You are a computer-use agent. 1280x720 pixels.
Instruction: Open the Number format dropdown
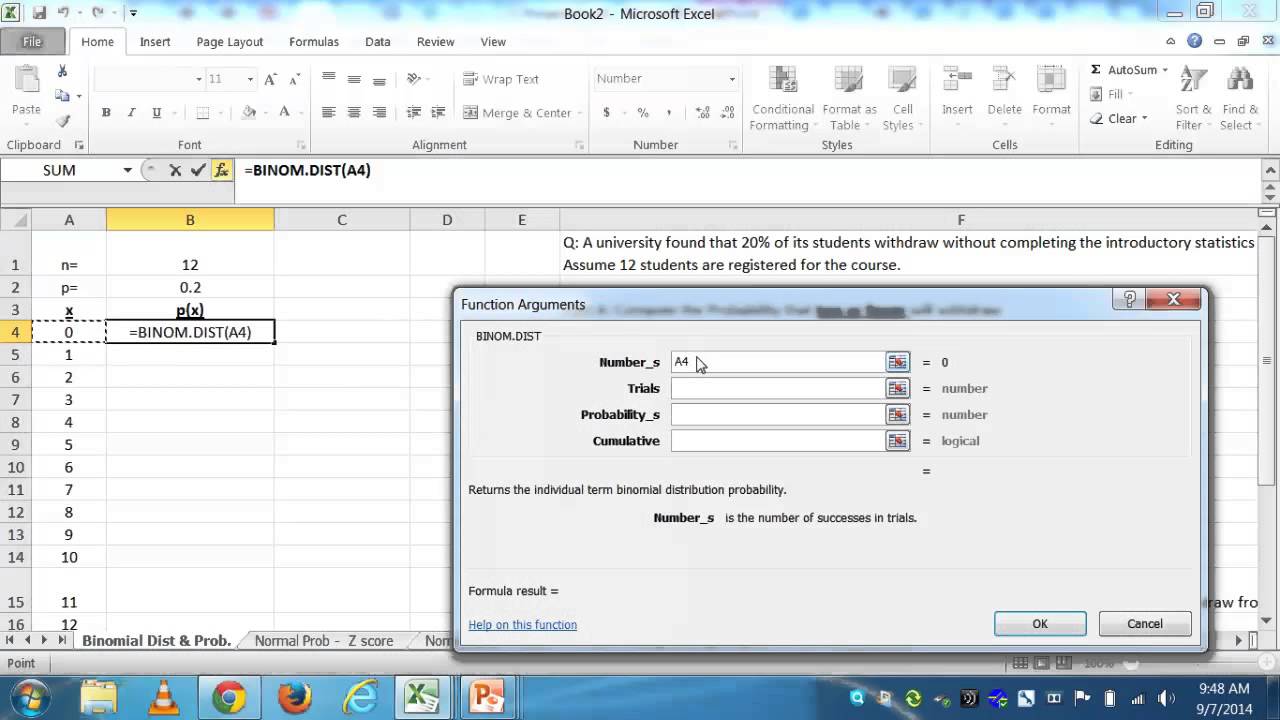click(x=732, y=79)
